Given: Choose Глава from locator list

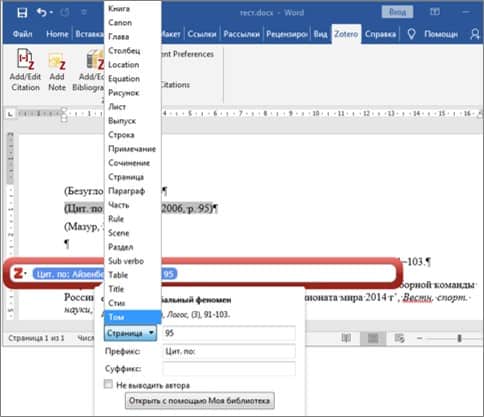Looking at the screenshot, I should 133,37.
